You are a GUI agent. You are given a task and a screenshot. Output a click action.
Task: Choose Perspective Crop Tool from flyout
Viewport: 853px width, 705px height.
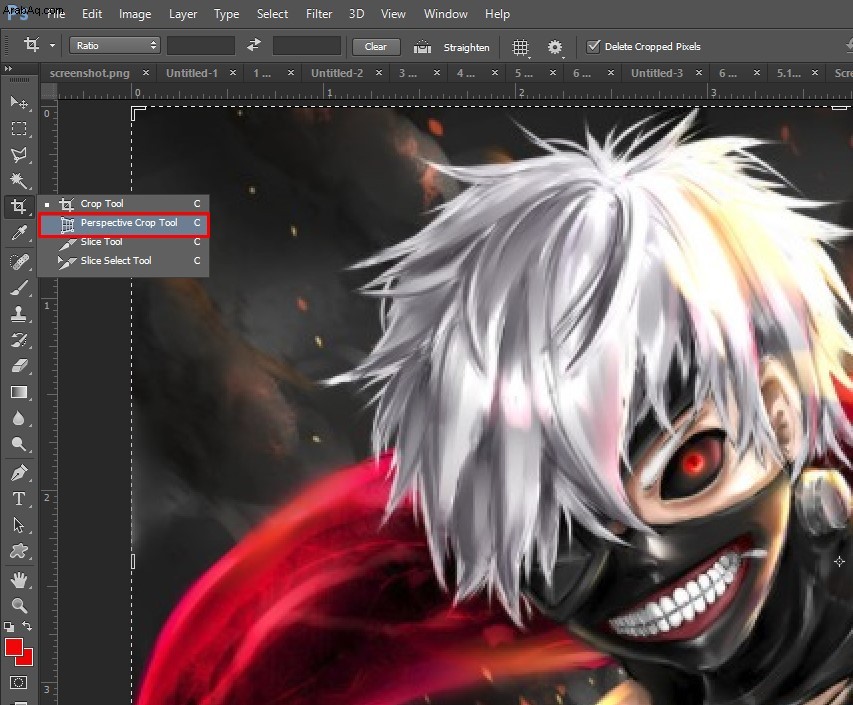pos(123,223)
